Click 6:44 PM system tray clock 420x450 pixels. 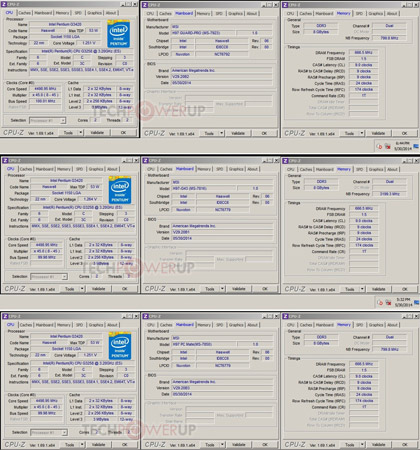402,146
